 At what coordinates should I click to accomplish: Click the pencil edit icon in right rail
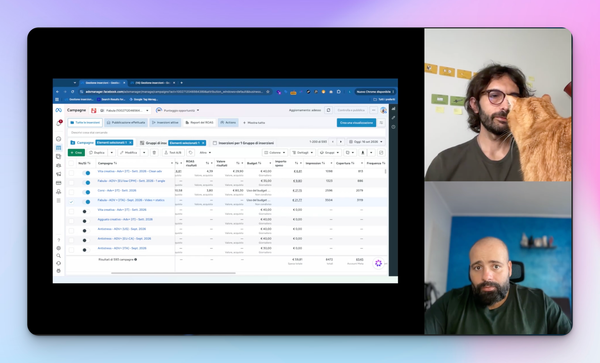click(x=393, y=118)
